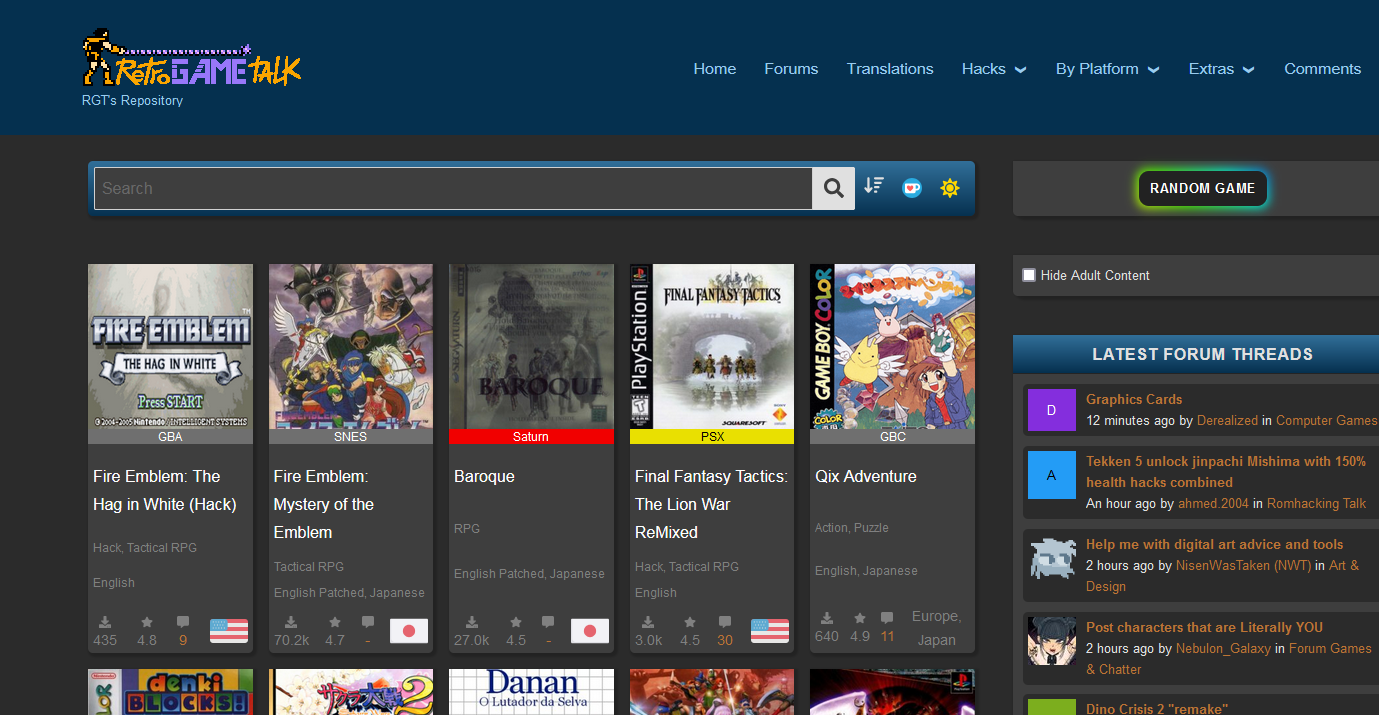Open Fire Emblem: The Hag in White title
This screenshot has width=1379, height=715.
click(165, 490)
